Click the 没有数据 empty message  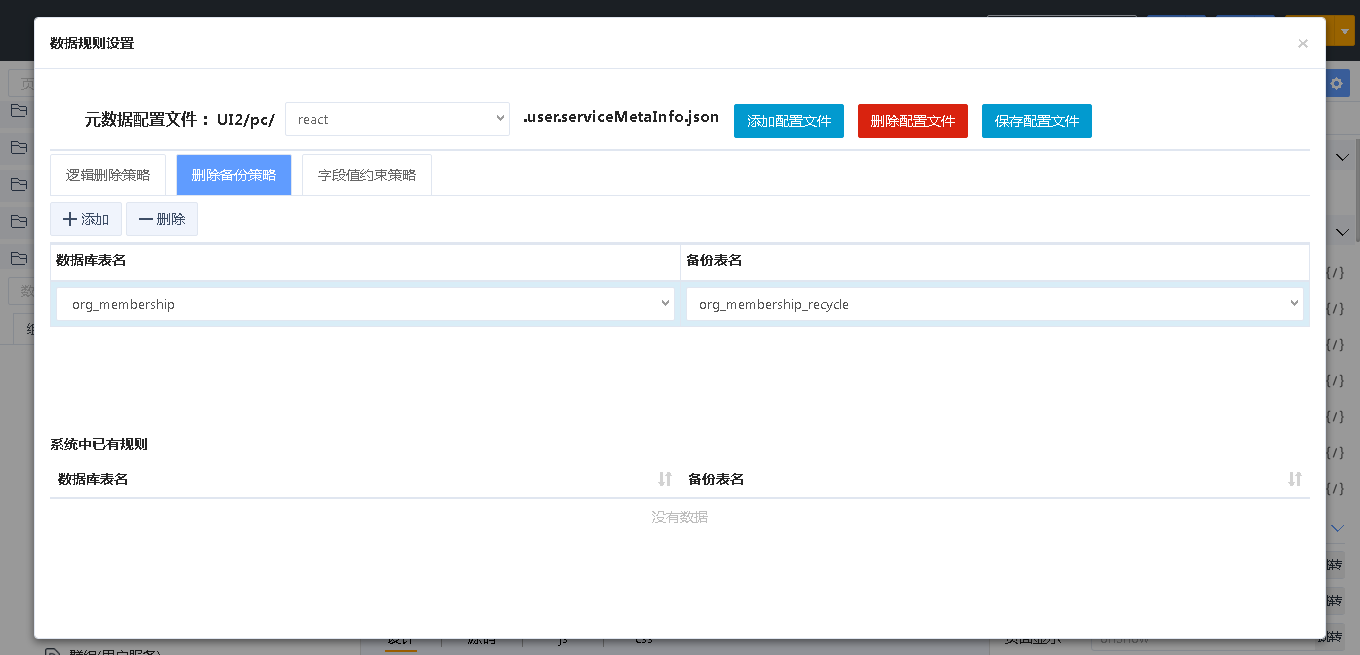(680, 517)
